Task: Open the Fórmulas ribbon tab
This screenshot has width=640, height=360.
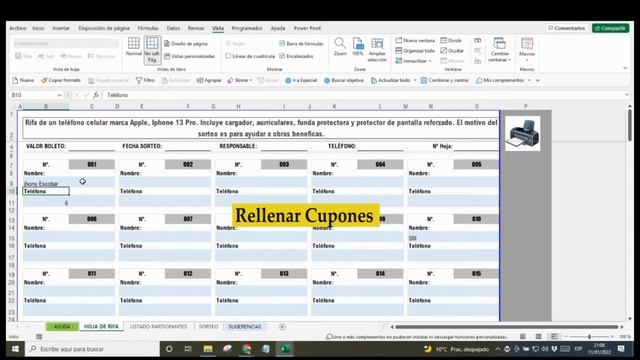Action: tap(148, 28)
